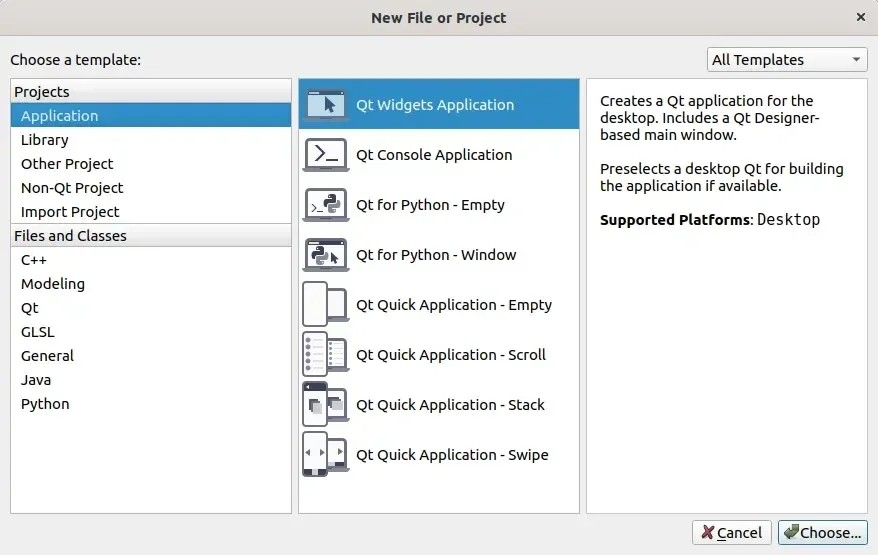The width and height of the screenshot is (878, 555).
Task: Select the Qt Quick Application - Empty icon
Action: pos(326,304)
